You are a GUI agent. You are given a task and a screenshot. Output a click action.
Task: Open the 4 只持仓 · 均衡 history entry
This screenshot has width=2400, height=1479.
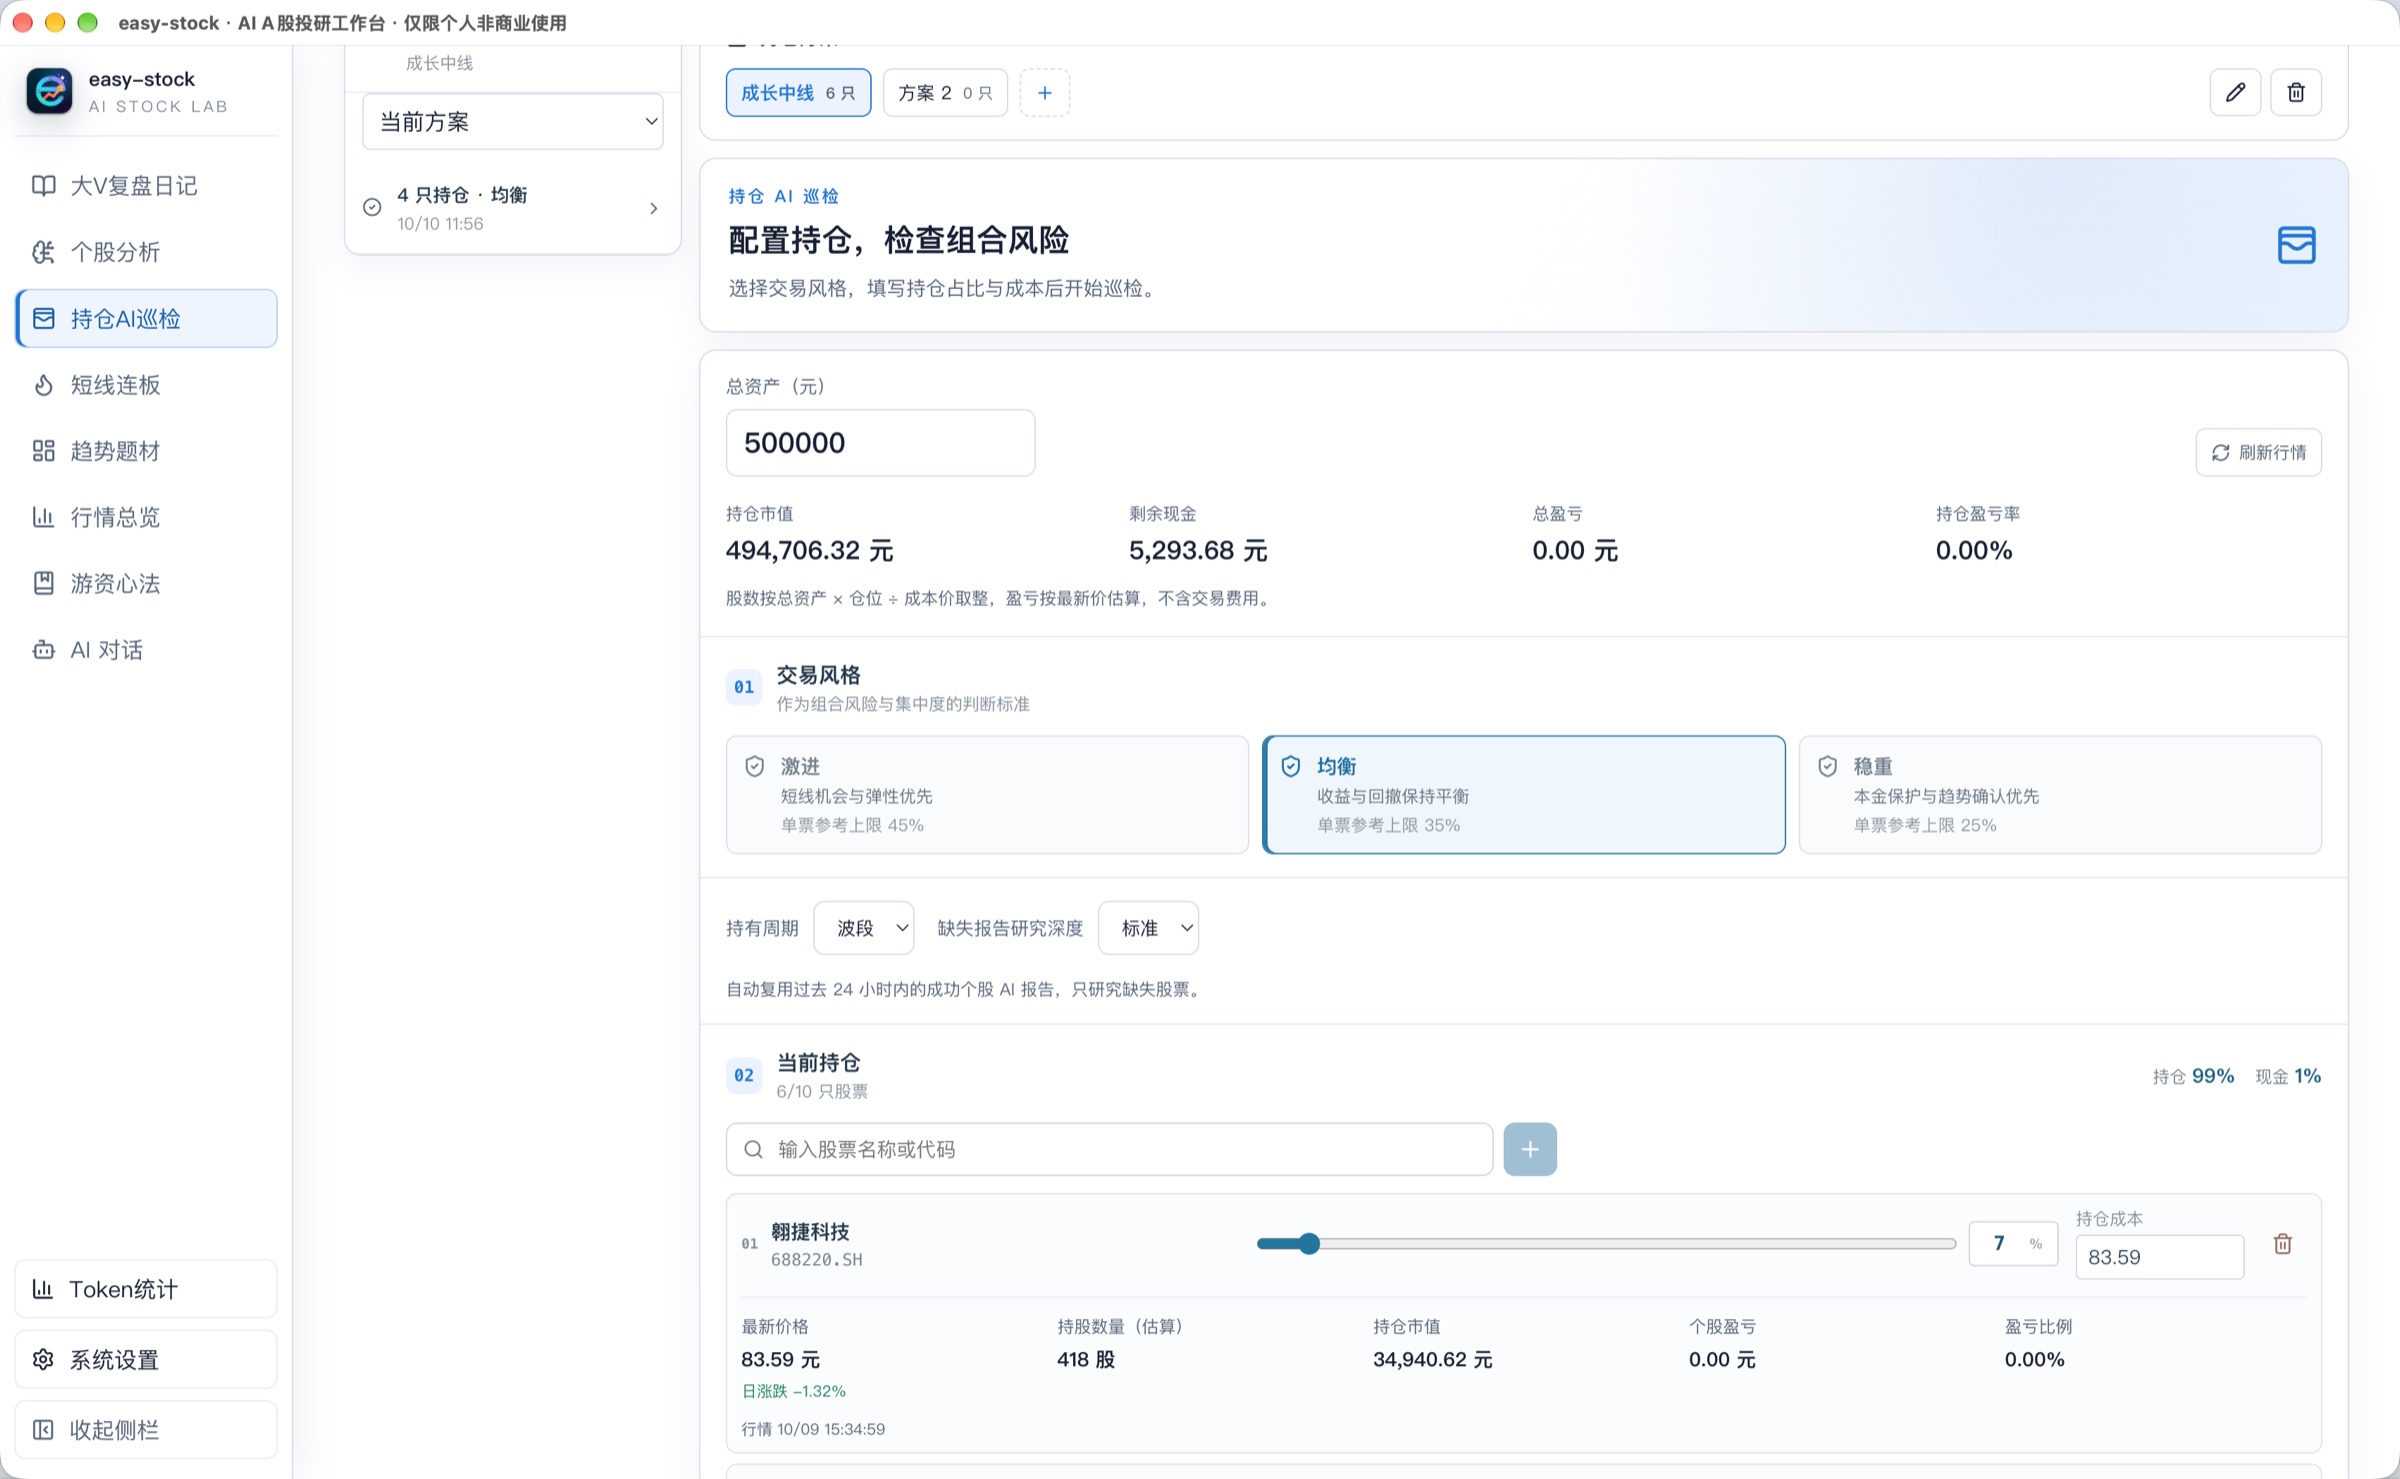click(512, 208)
